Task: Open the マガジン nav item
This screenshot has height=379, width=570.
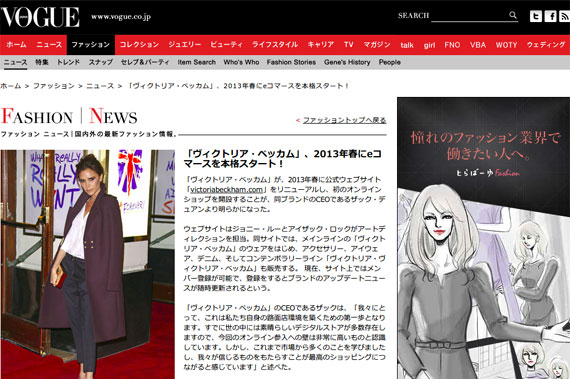Action: [x=377, y=45]
